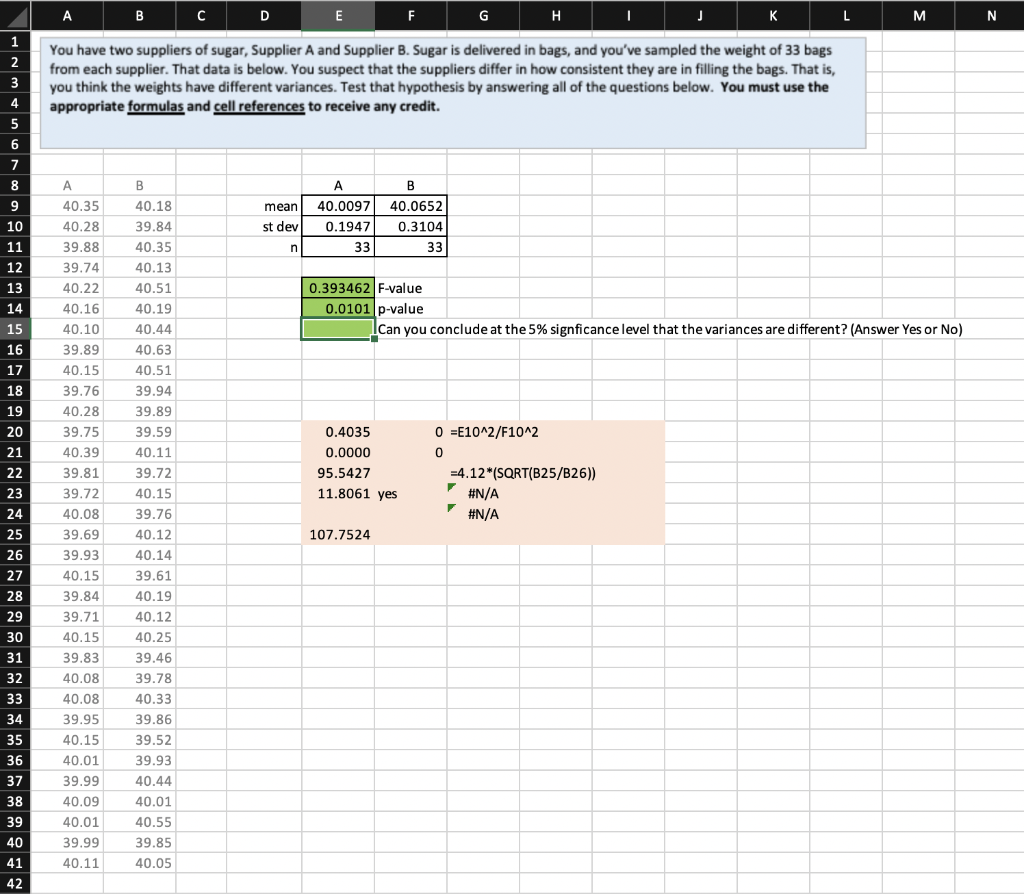The width and height of the screenshot is (1024, 894).
Task: Select column N header
Action: (x=991, y=16)
